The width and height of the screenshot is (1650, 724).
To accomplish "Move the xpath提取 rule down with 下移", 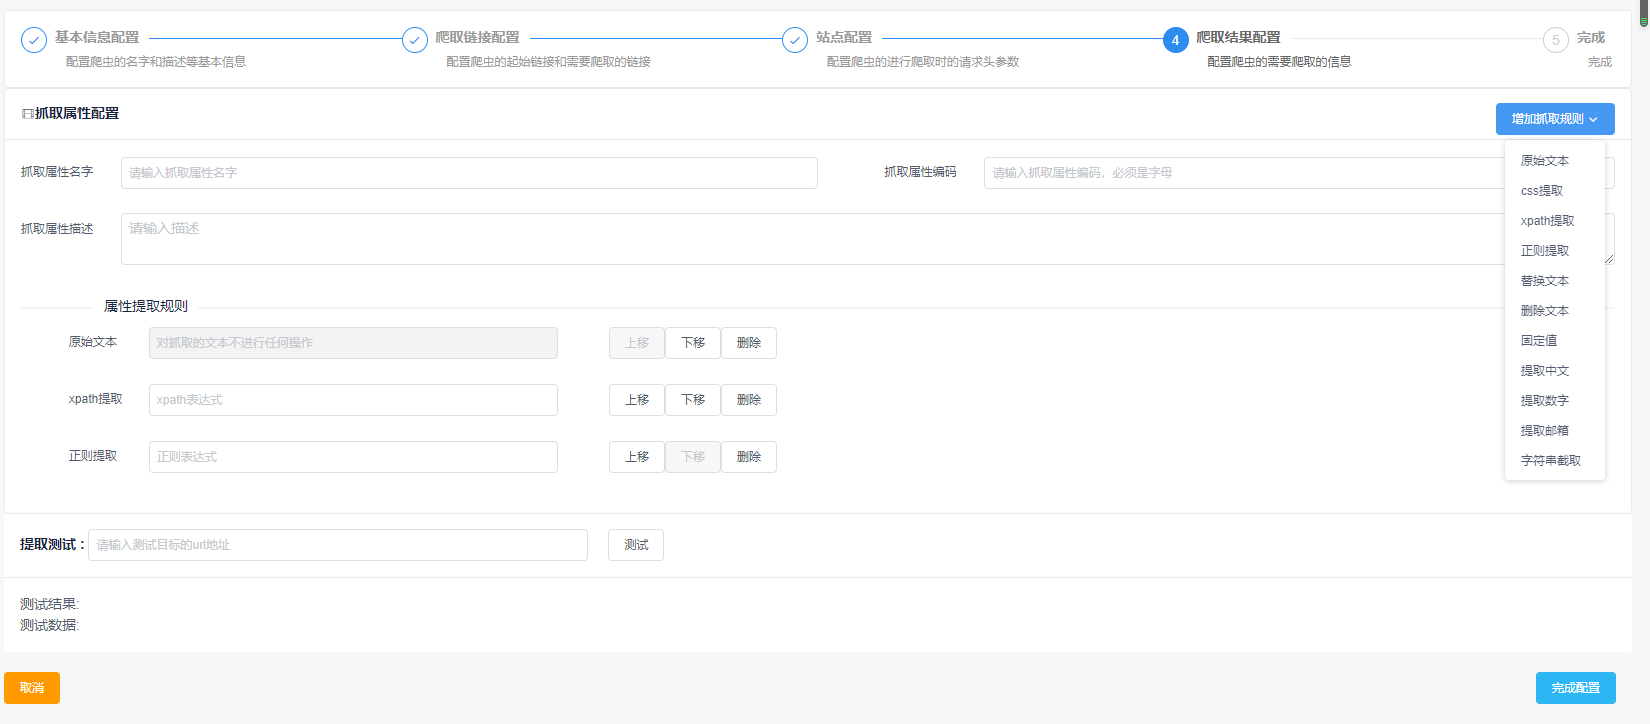I will click(x=693, y=400).
